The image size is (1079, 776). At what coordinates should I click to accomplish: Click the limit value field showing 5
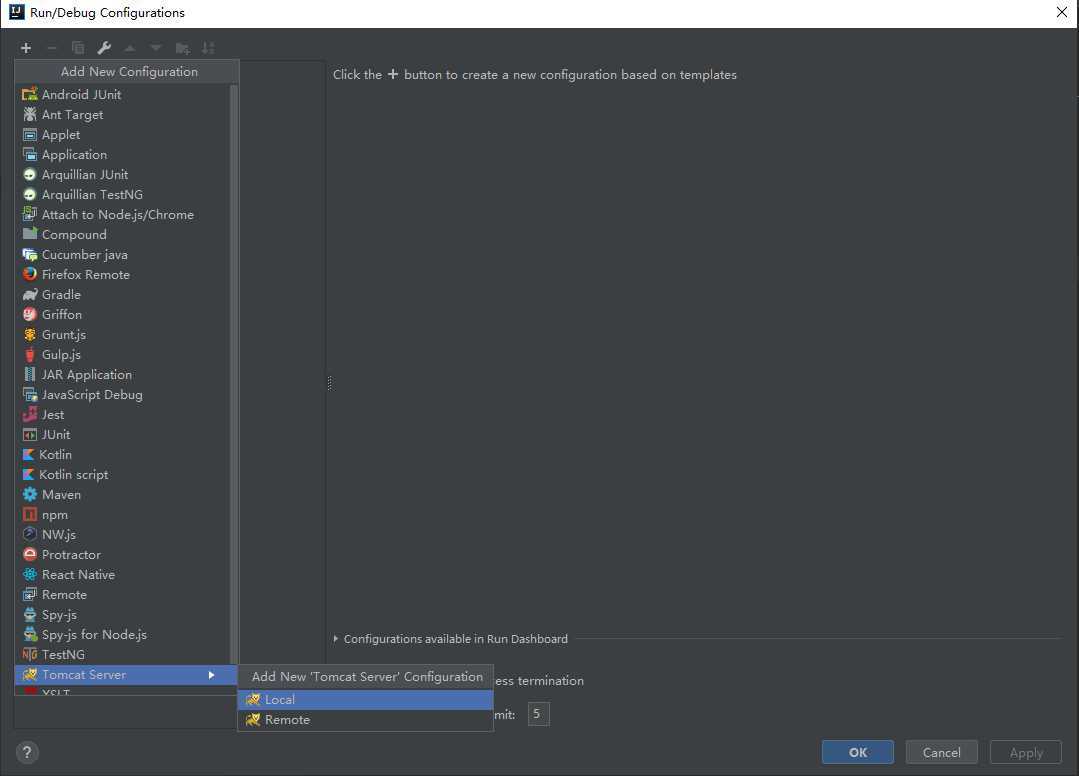(x=538, y=714)
